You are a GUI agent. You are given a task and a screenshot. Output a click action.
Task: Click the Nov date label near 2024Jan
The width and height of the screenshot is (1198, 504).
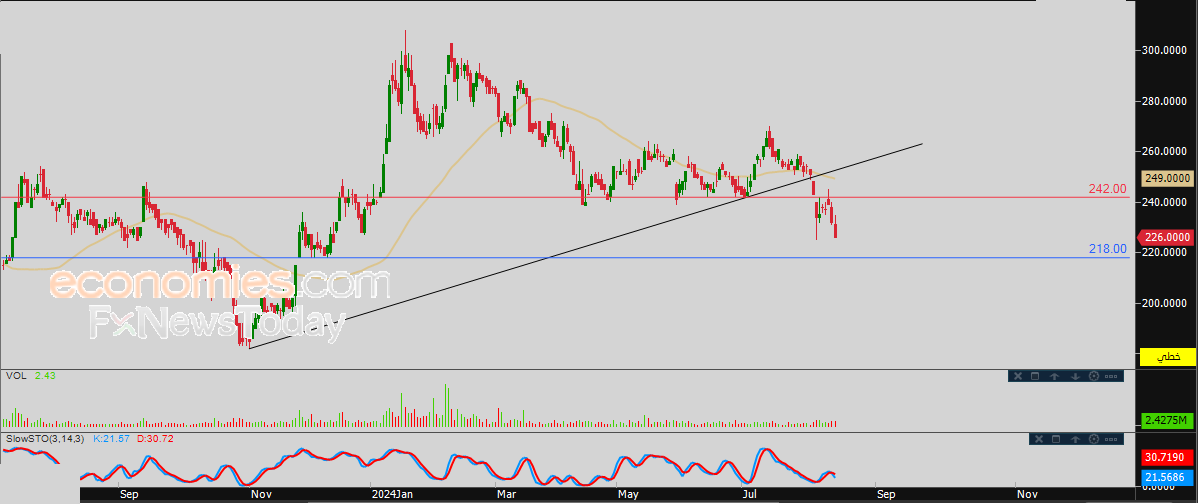261,495
